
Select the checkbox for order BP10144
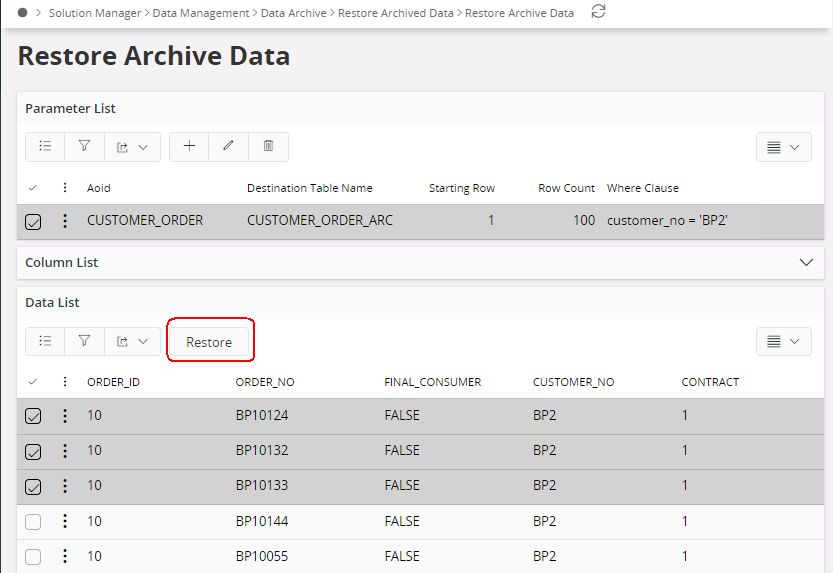pos(33,521)
